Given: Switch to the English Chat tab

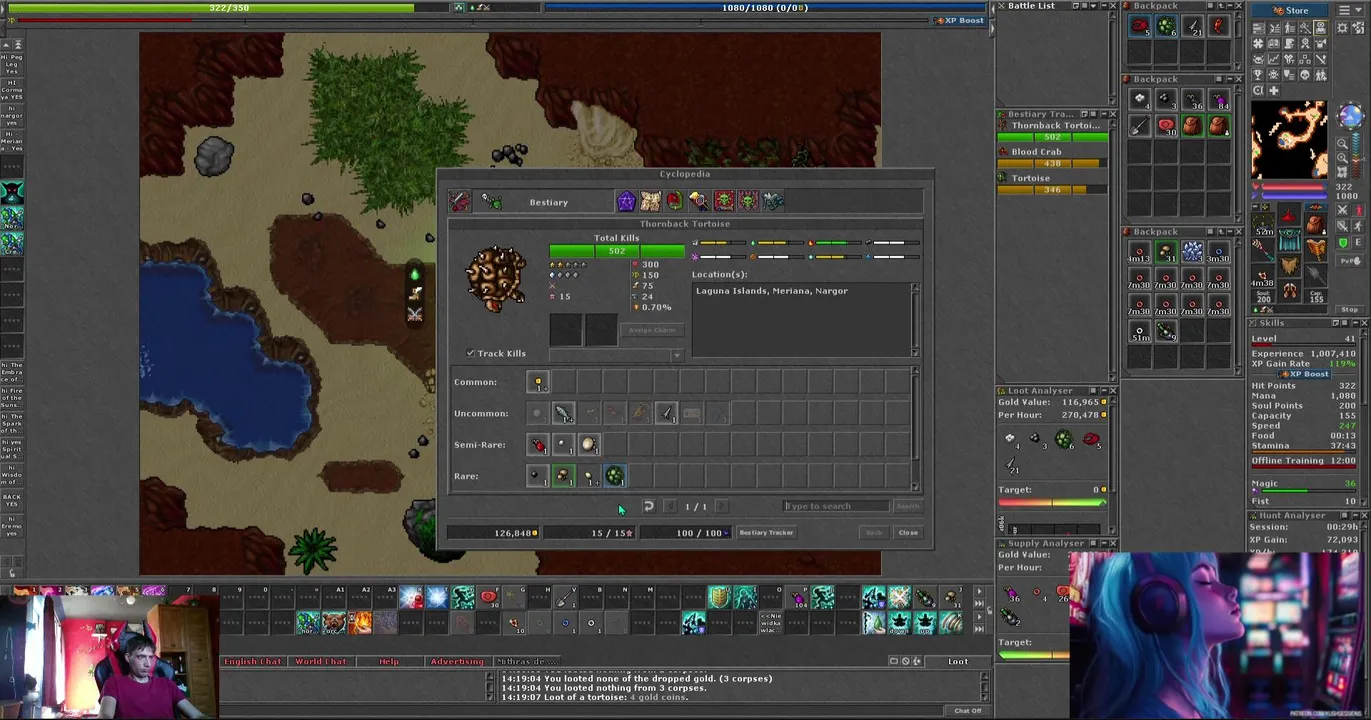Looking at the screenshot, I should click(253, 661).
